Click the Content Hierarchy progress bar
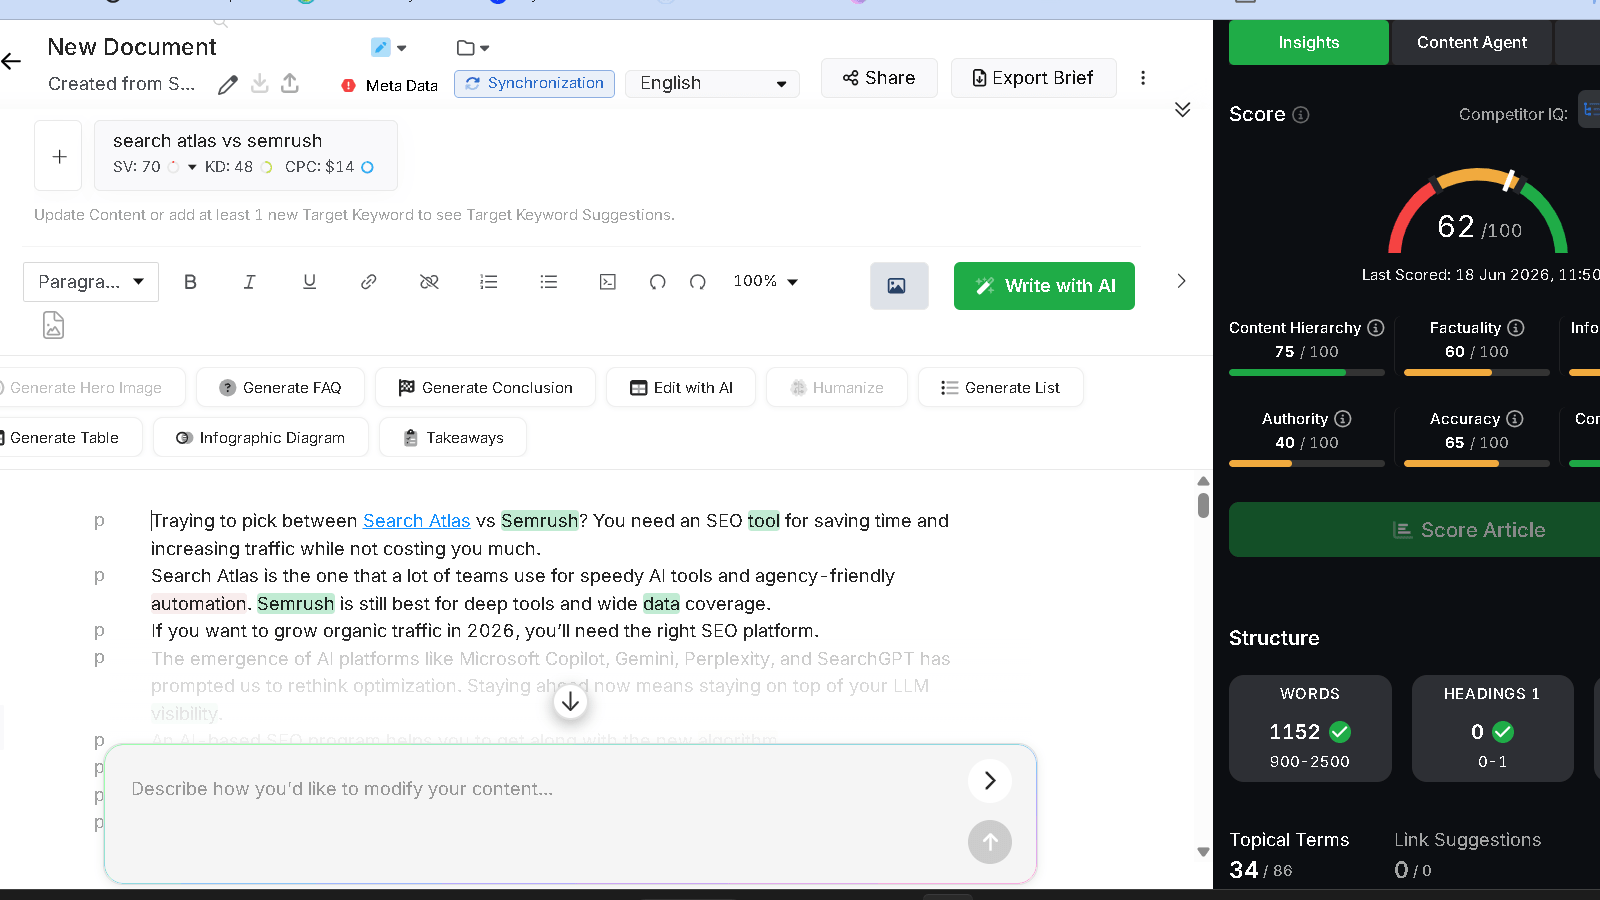The image size is (1600, 900). pos(1307,373)
